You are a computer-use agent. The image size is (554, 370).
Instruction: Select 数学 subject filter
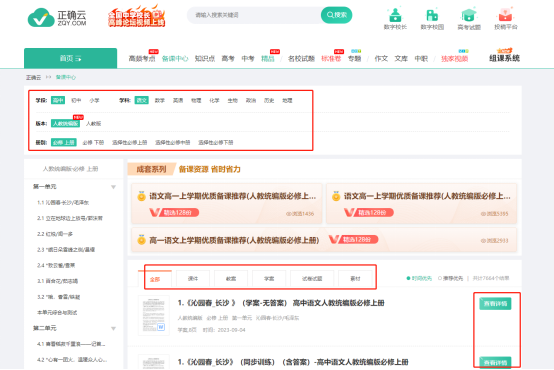[160, 100]
